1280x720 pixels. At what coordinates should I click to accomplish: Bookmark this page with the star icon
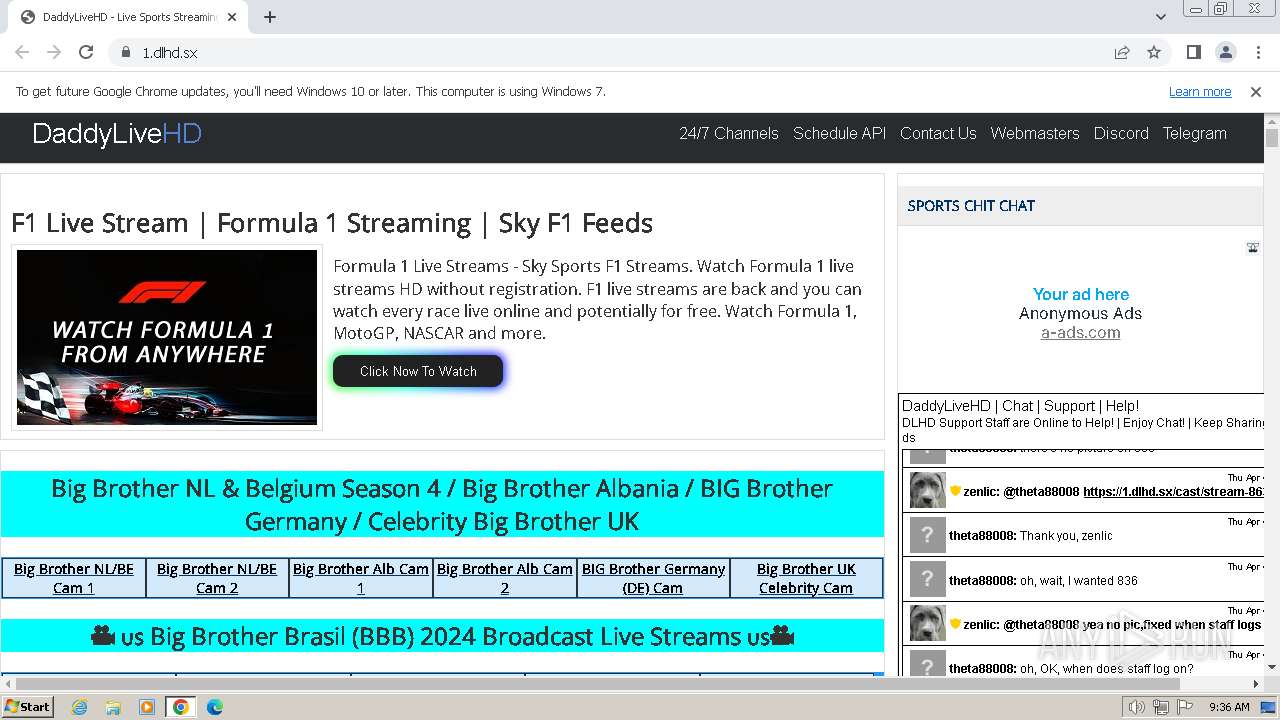[1154, 52]
